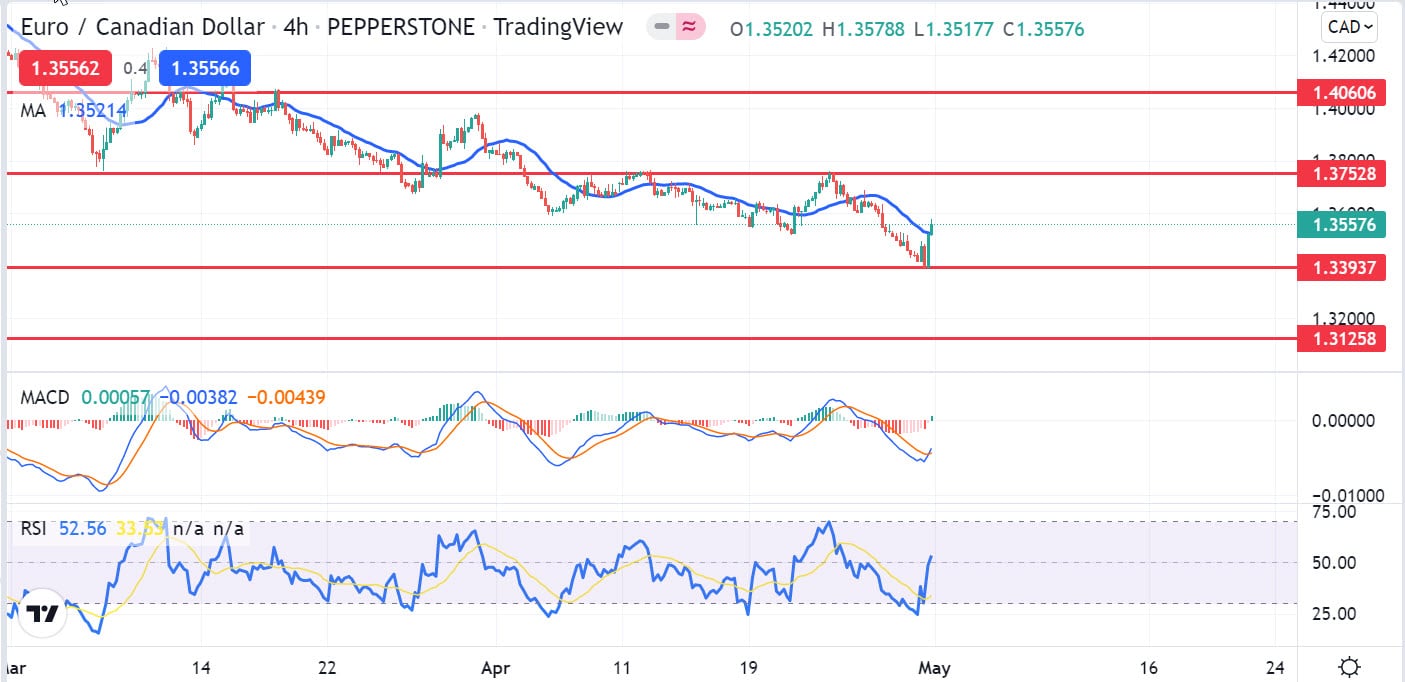
Task: Click the 1.37528 price level label
Action: [x=1342, y=174]
